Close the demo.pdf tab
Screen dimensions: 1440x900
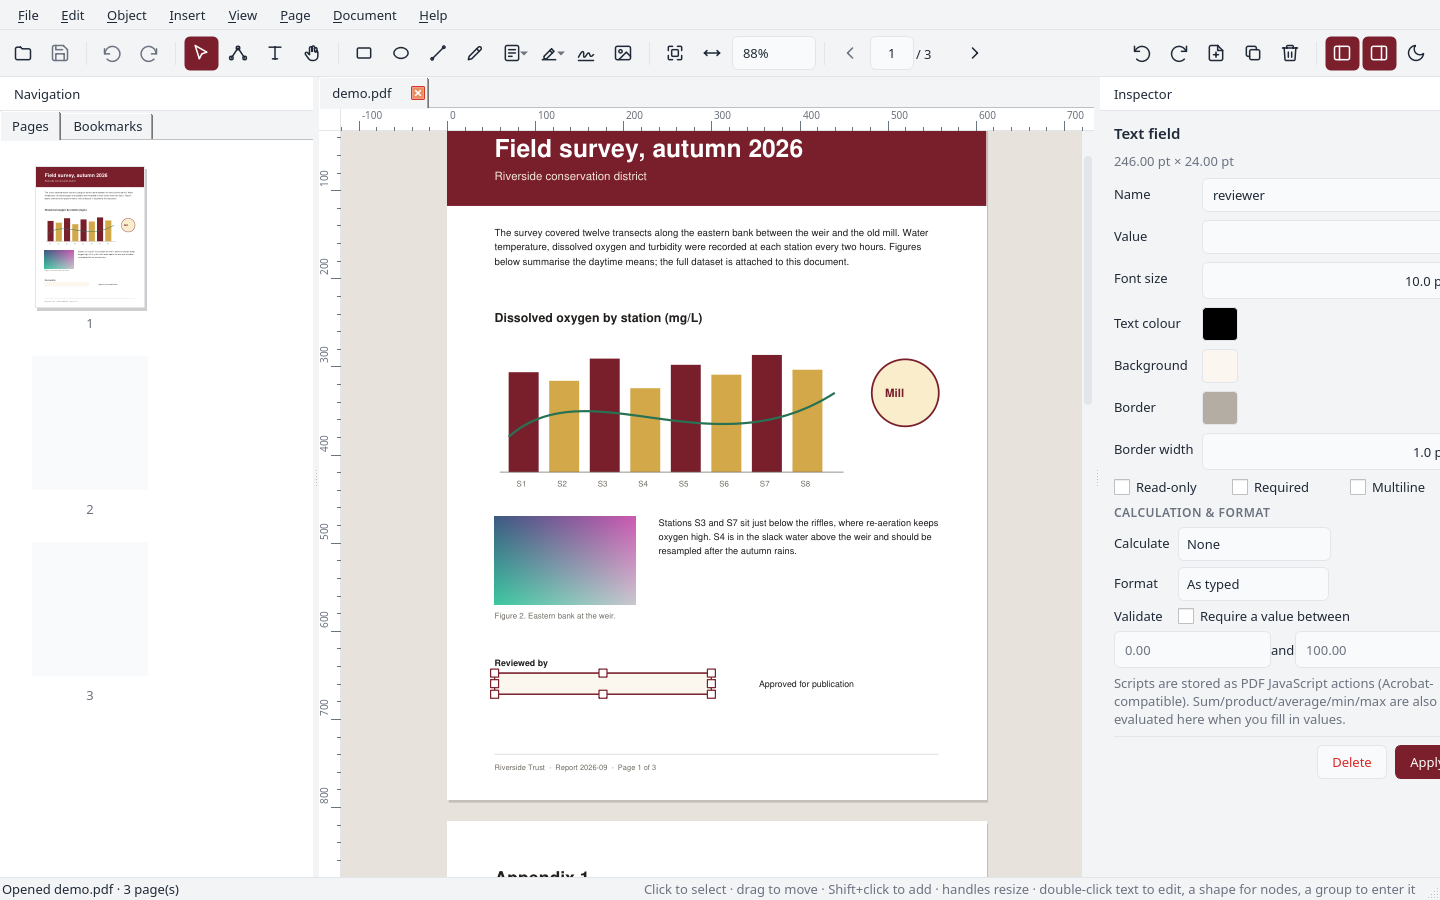point(418,93)
